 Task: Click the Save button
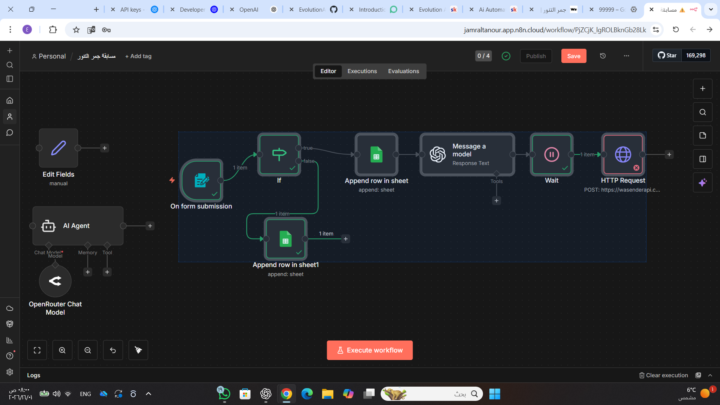point(573,56)
